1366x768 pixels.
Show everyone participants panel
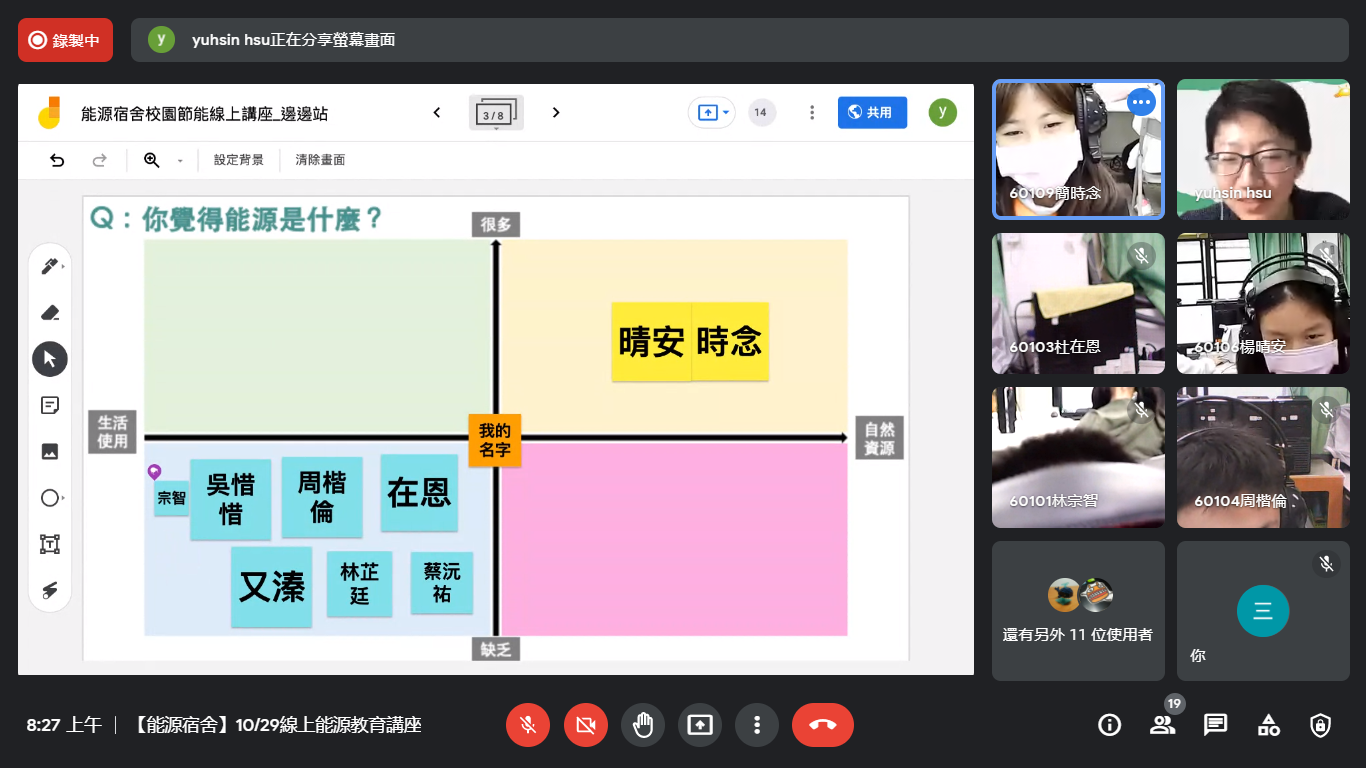coord(1162,725)
